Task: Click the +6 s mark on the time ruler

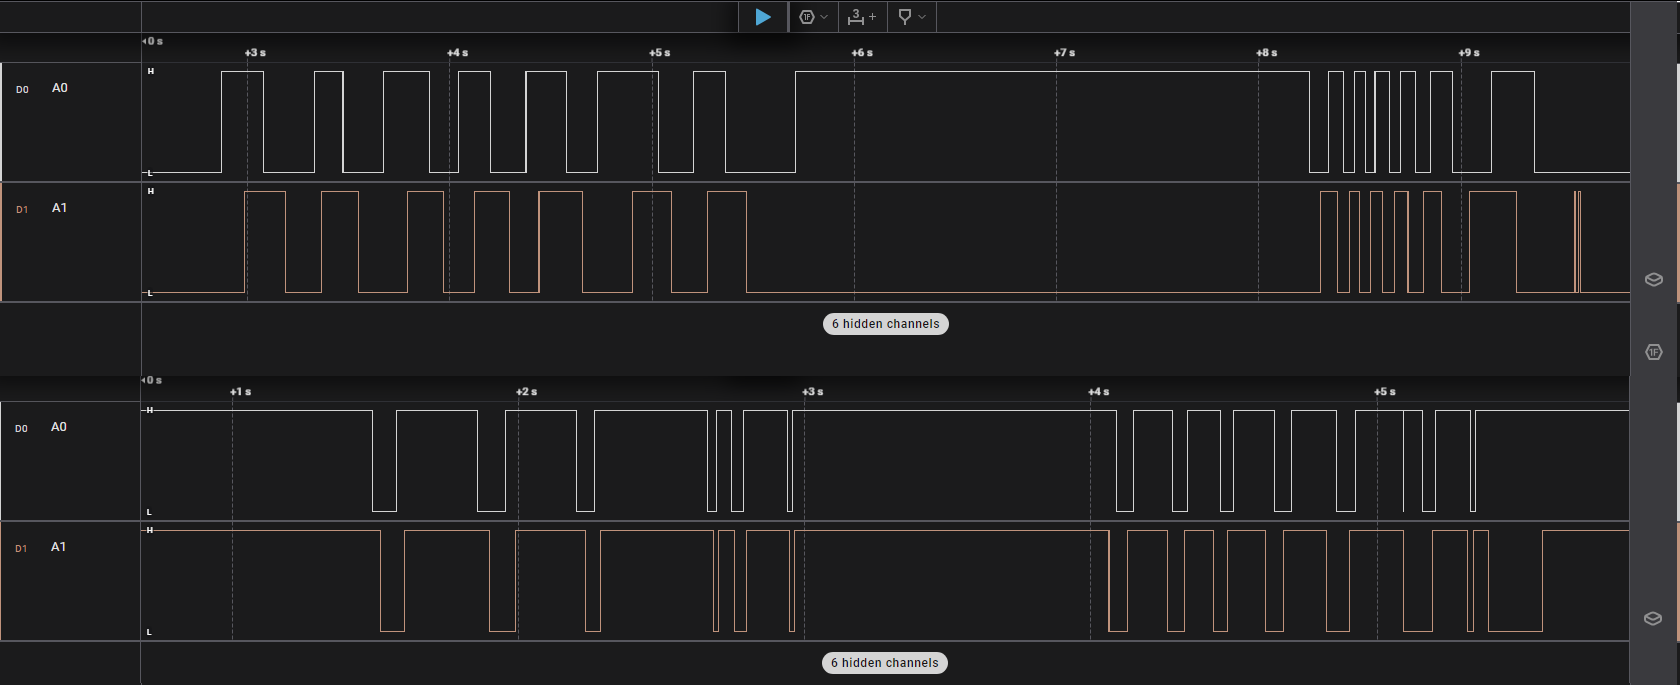Action: click(862, 53)
